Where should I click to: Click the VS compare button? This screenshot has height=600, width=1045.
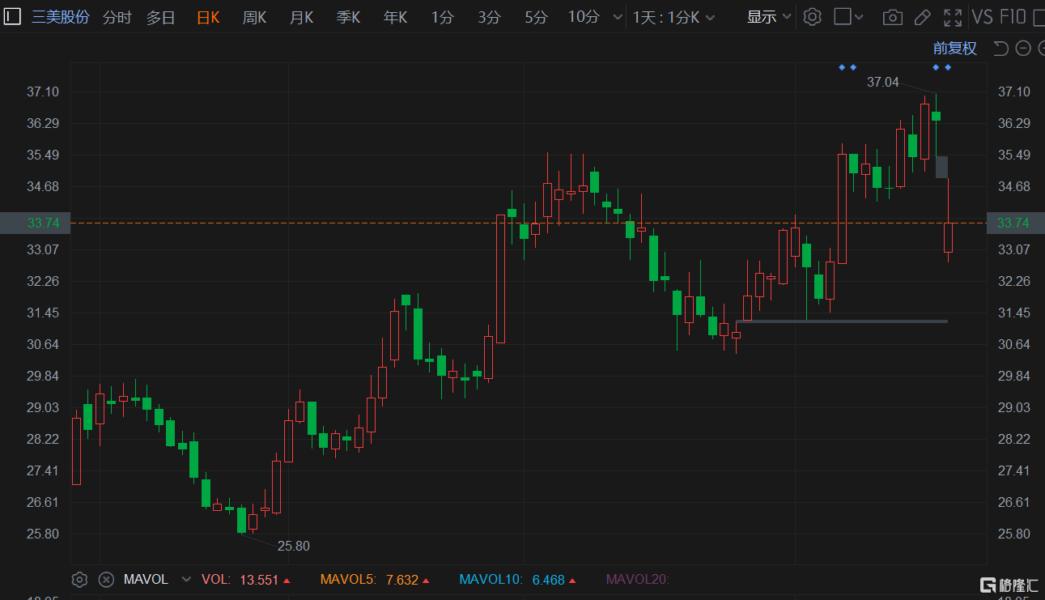[982, 17]
